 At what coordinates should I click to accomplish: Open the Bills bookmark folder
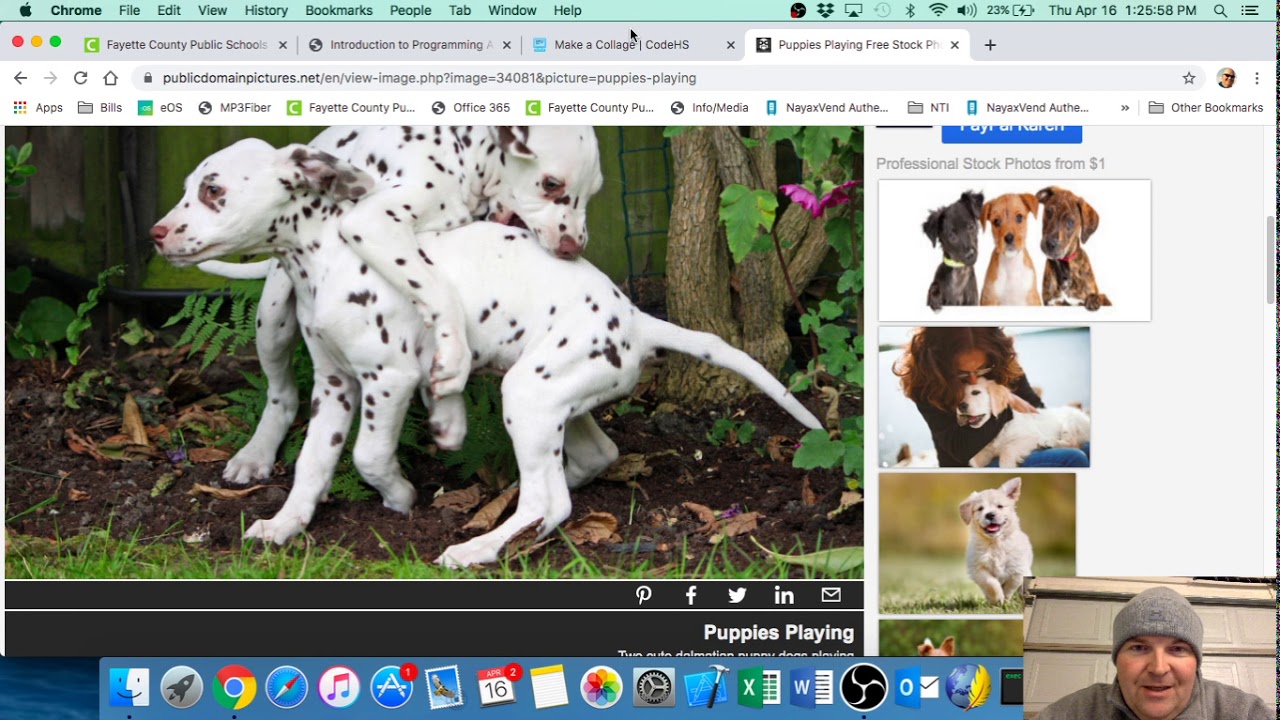pos(100,108)
